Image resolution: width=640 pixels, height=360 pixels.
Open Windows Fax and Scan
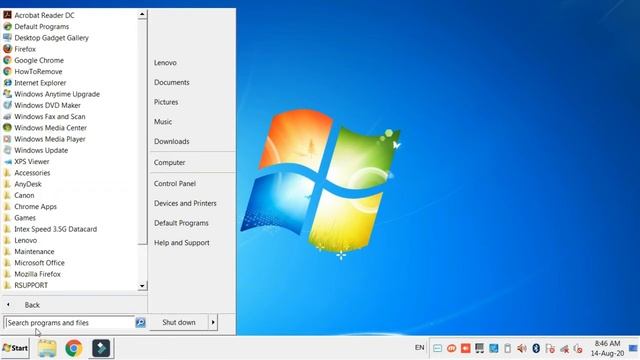pyautogui.click(x=44, y=116)
